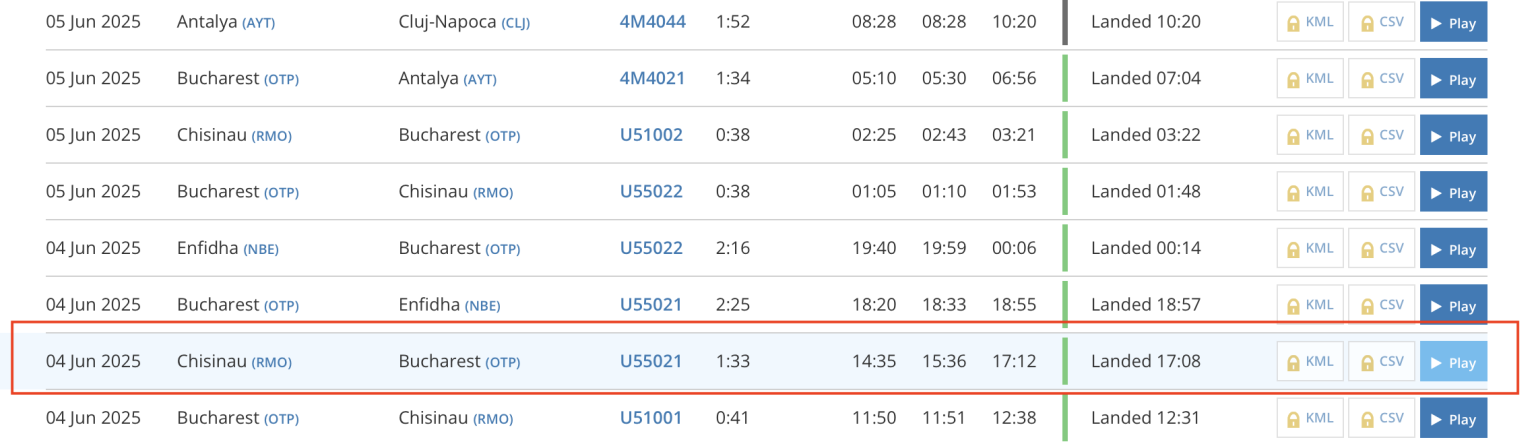Play the highlighted Chisinau to Bucharest U55021 flight
Viewport: 1536px width, 444px height.
[1453, 362]
